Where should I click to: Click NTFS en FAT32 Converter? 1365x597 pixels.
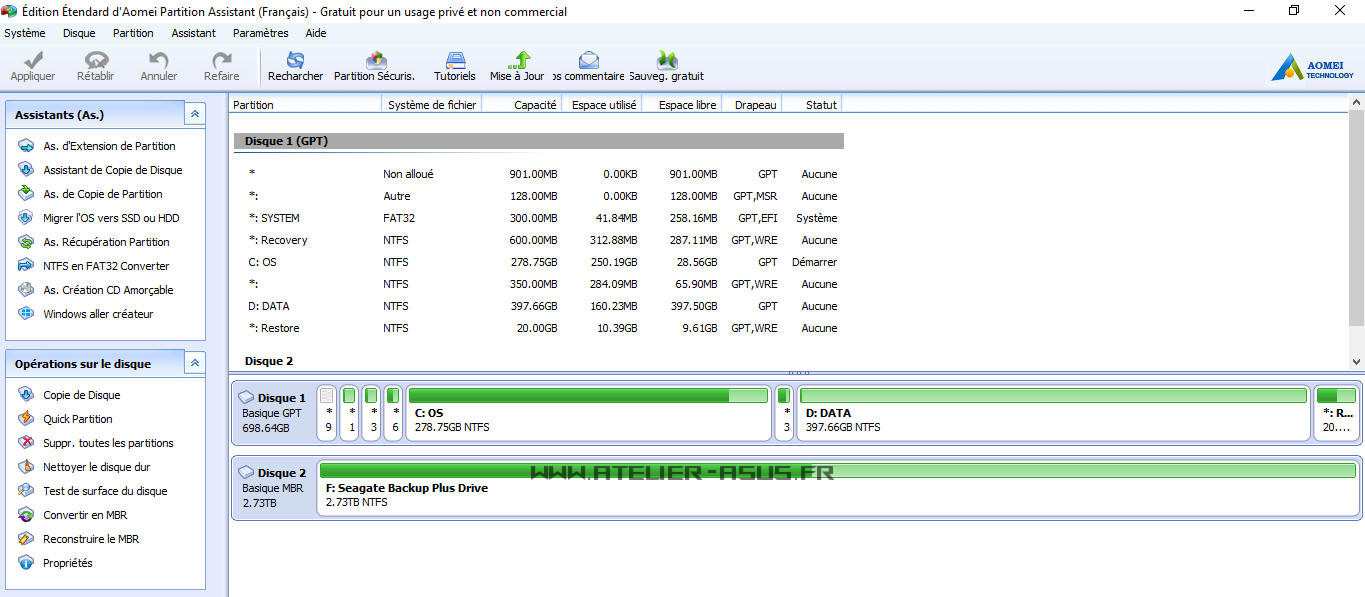pos(105,266)
